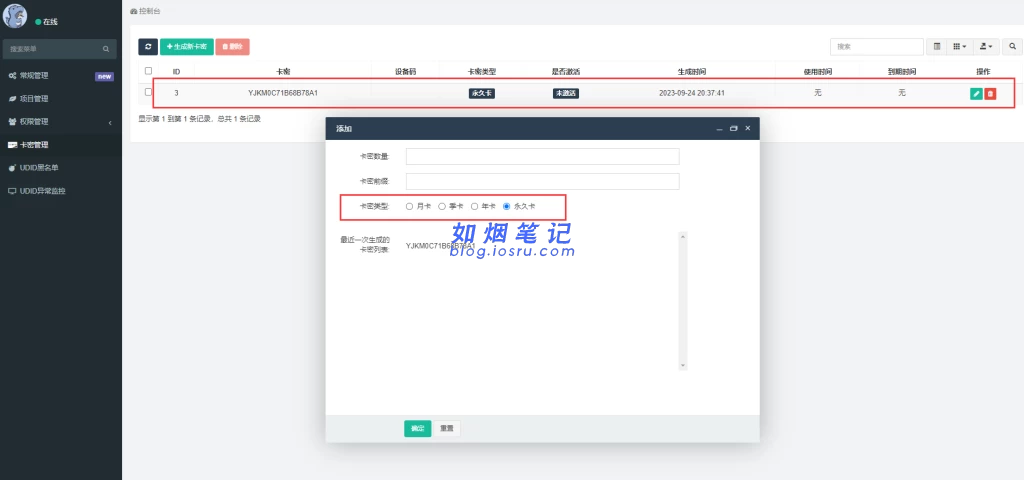
Task: Check the checkbox for row ID 3
Action: pos(148,92)
